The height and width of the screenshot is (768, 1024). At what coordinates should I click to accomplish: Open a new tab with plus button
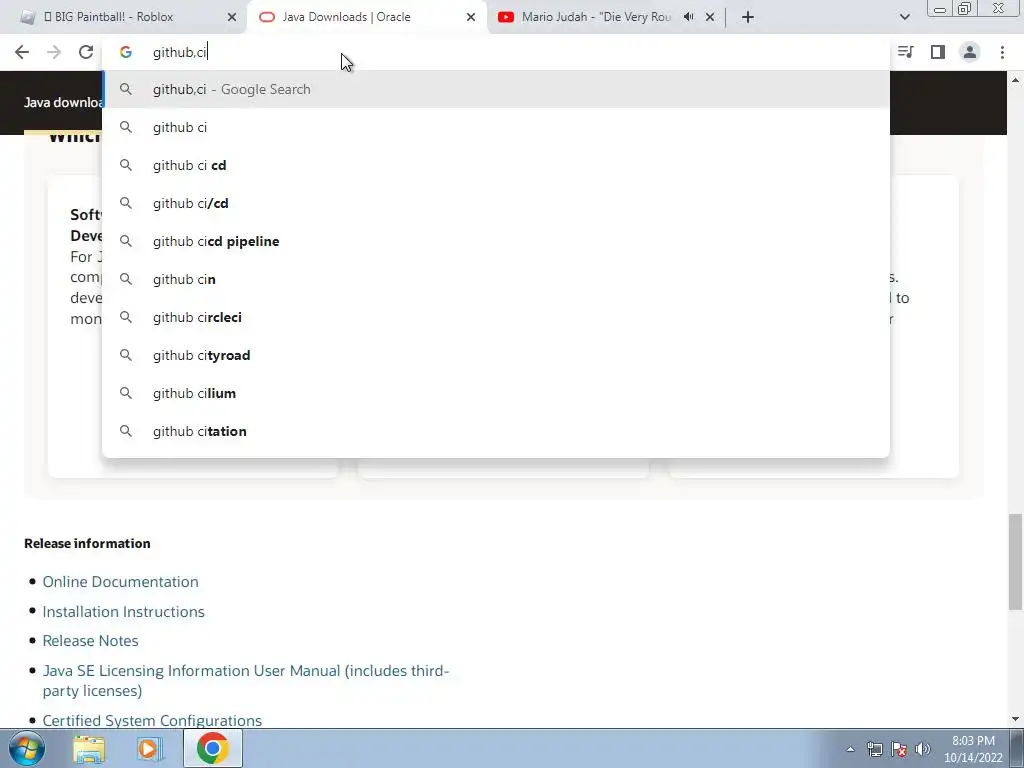(x=748, y=17)
